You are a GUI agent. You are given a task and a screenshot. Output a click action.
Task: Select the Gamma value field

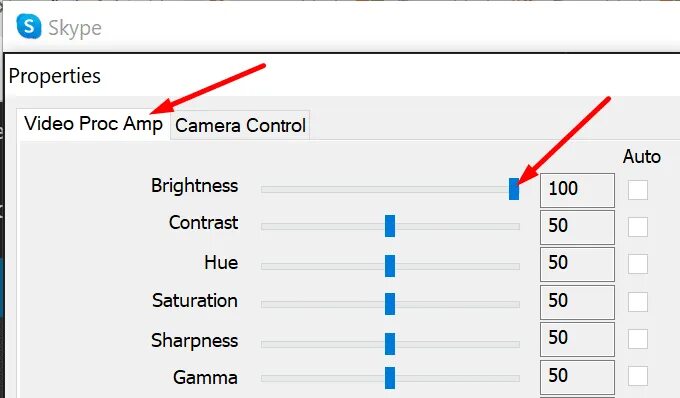[x=577, y=377]
